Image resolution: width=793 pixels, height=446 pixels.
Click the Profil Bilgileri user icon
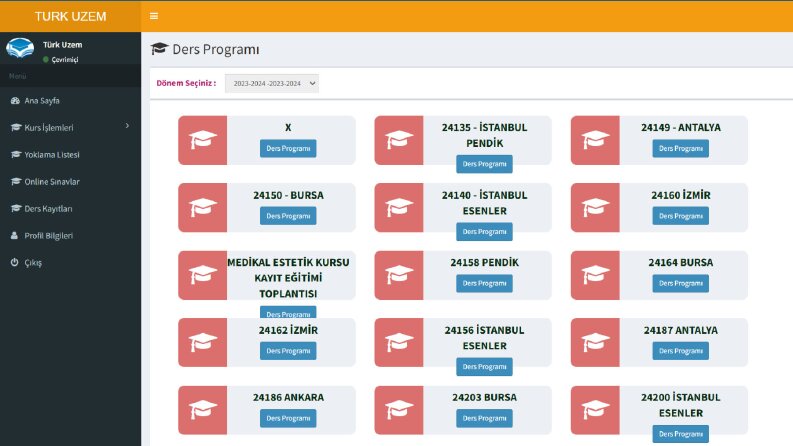(x=14, y=236)
